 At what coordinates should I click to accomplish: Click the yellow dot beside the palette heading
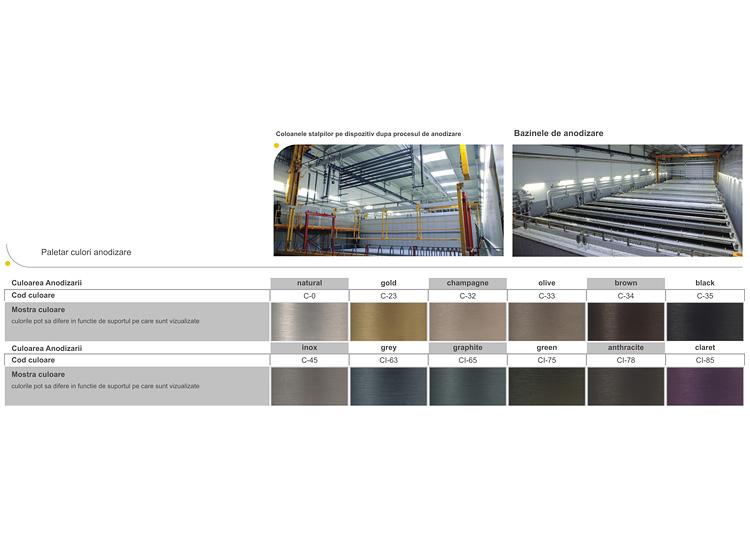pyautogui.click(x=8, y=265)
